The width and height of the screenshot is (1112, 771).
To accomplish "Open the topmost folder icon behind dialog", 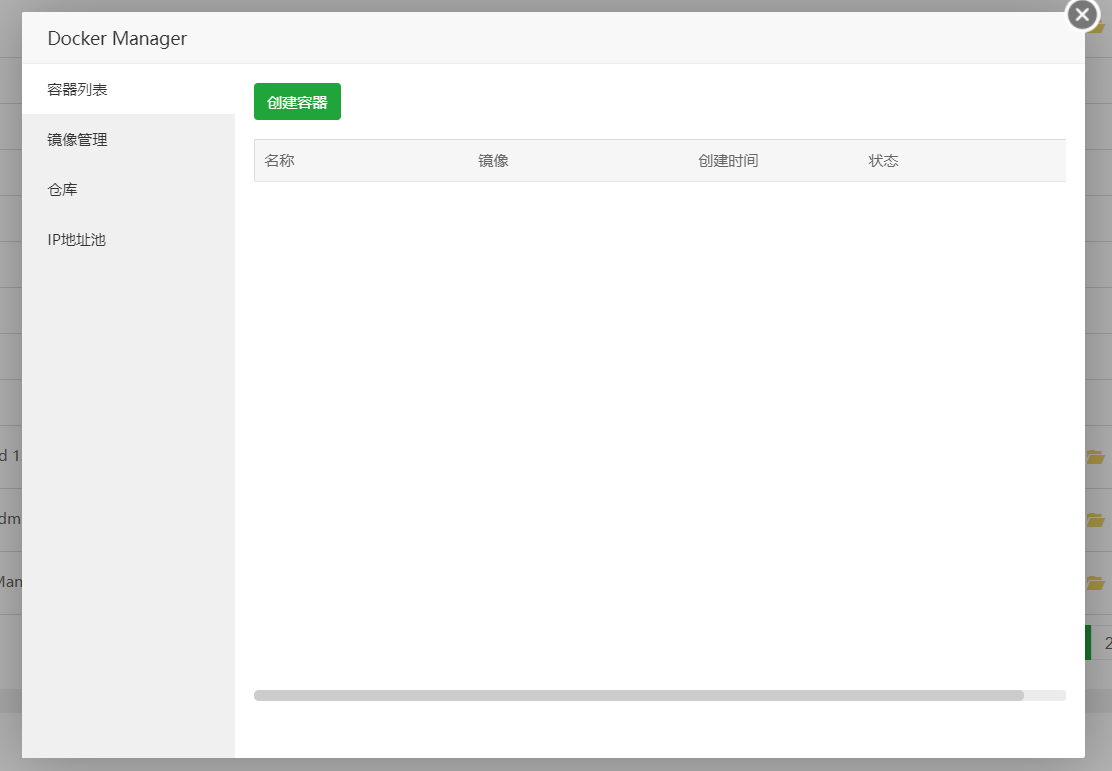I will click(1095, 456).
